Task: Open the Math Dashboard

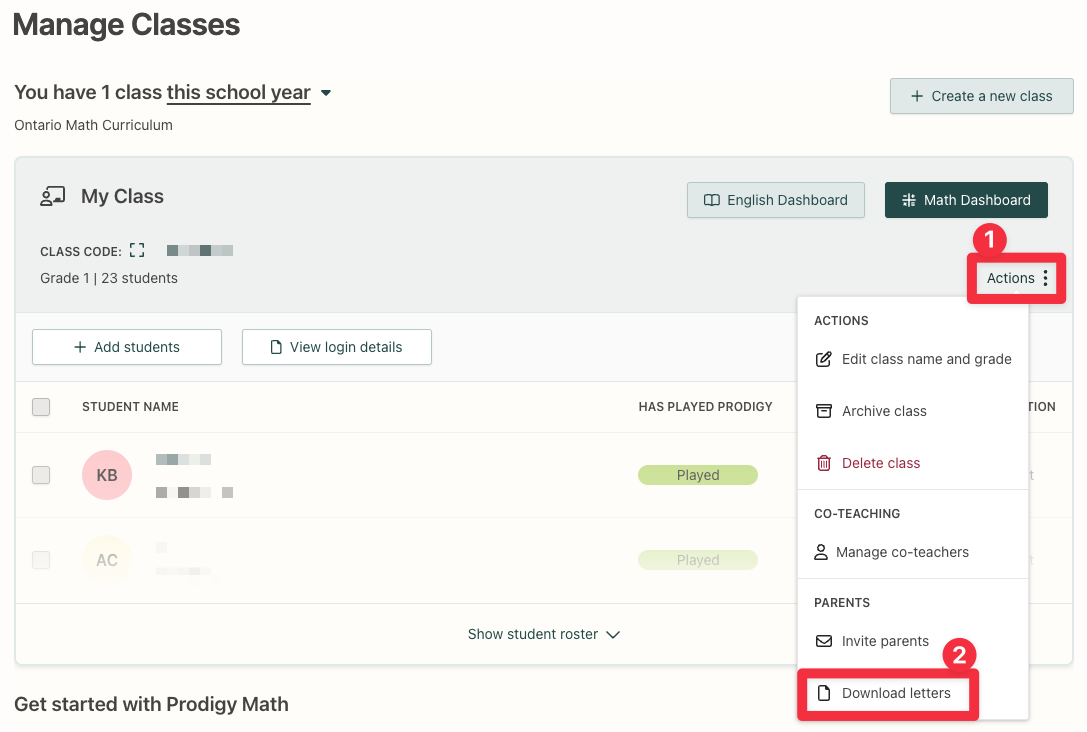Action: (965, 200)
